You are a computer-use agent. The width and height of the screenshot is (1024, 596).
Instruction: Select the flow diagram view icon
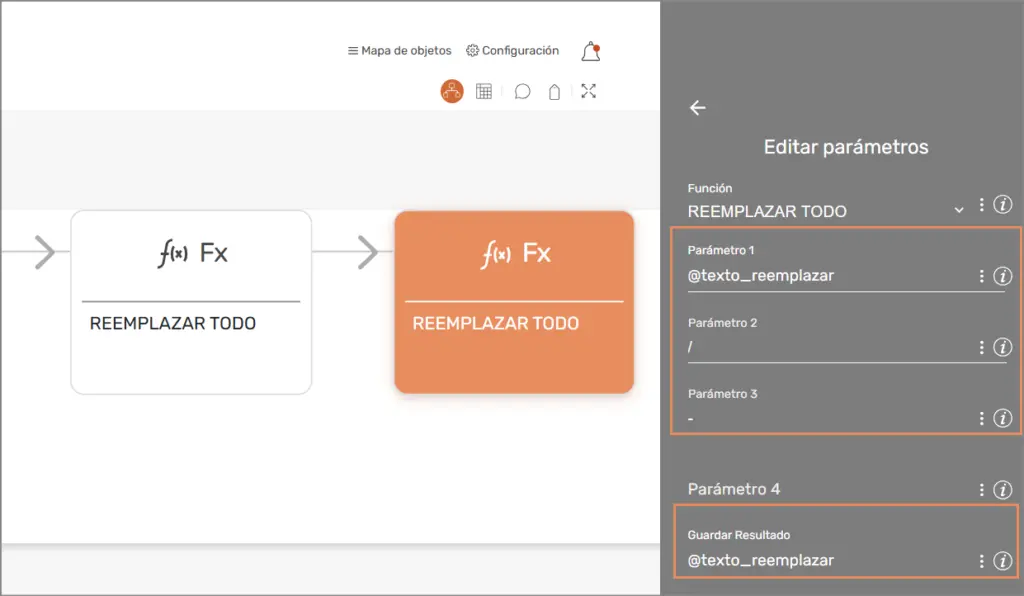tap(452, 92)
